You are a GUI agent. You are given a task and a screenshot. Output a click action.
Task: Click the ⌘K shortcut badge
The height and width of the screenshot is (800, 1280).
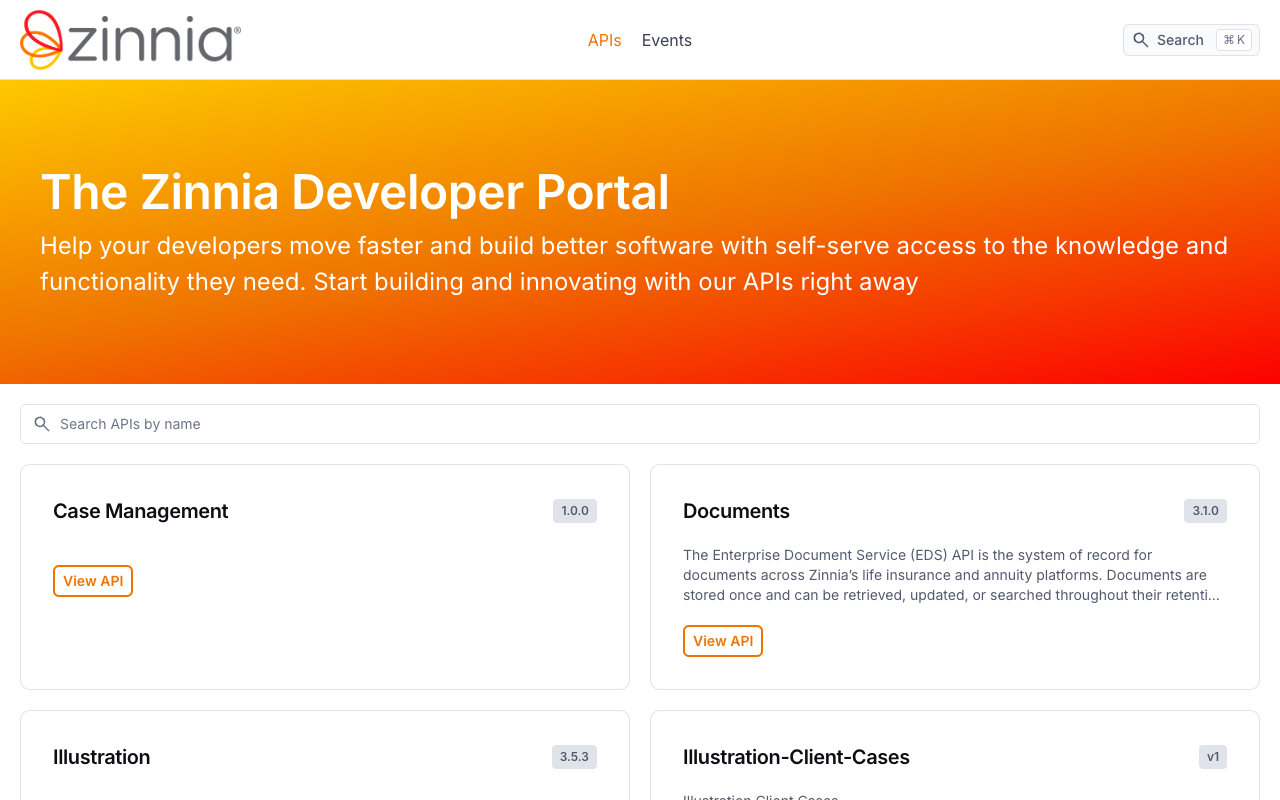[1234, 40]
